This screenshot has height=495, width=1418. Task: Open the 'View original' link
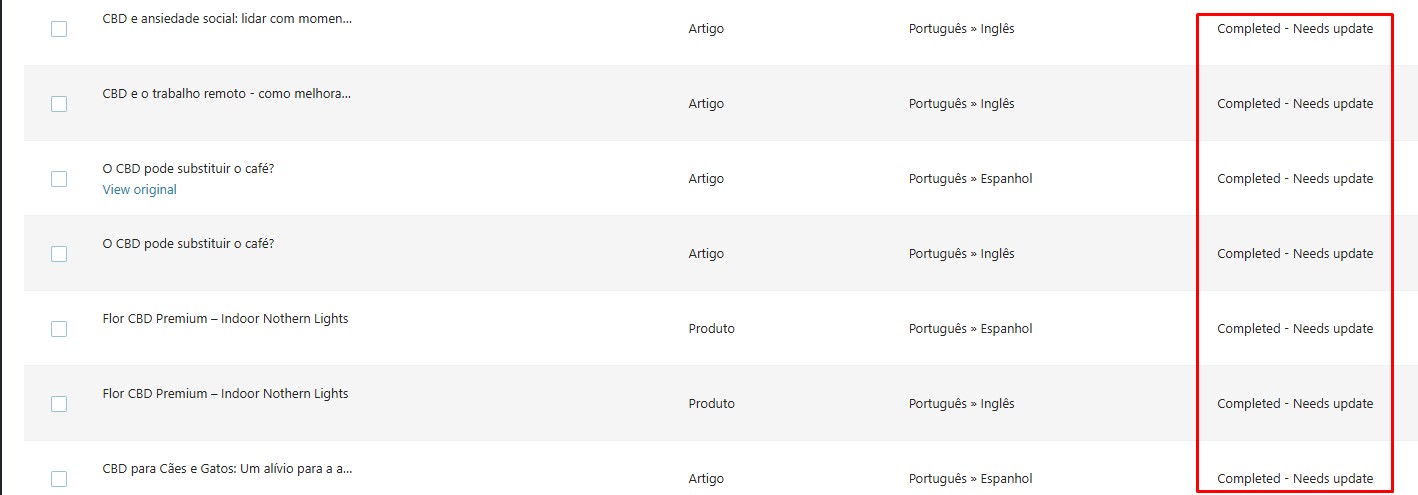pyautogui.click(x=139, y=190)
